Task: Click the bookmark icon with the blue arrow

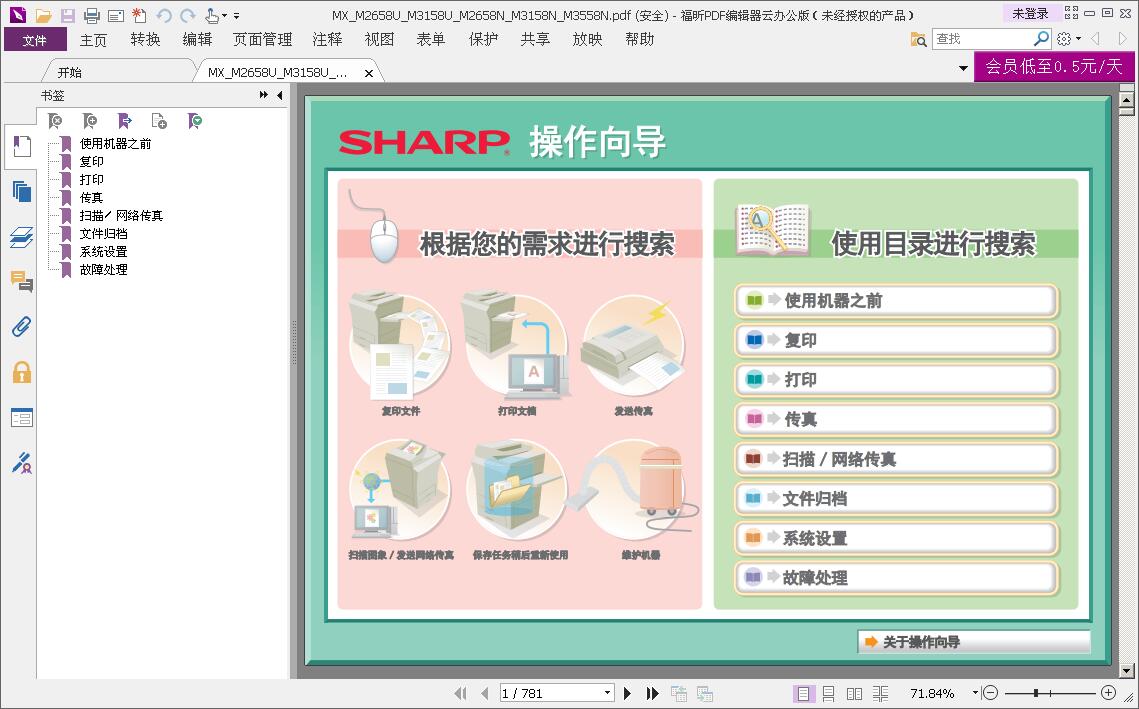Action: pos(125,121)
